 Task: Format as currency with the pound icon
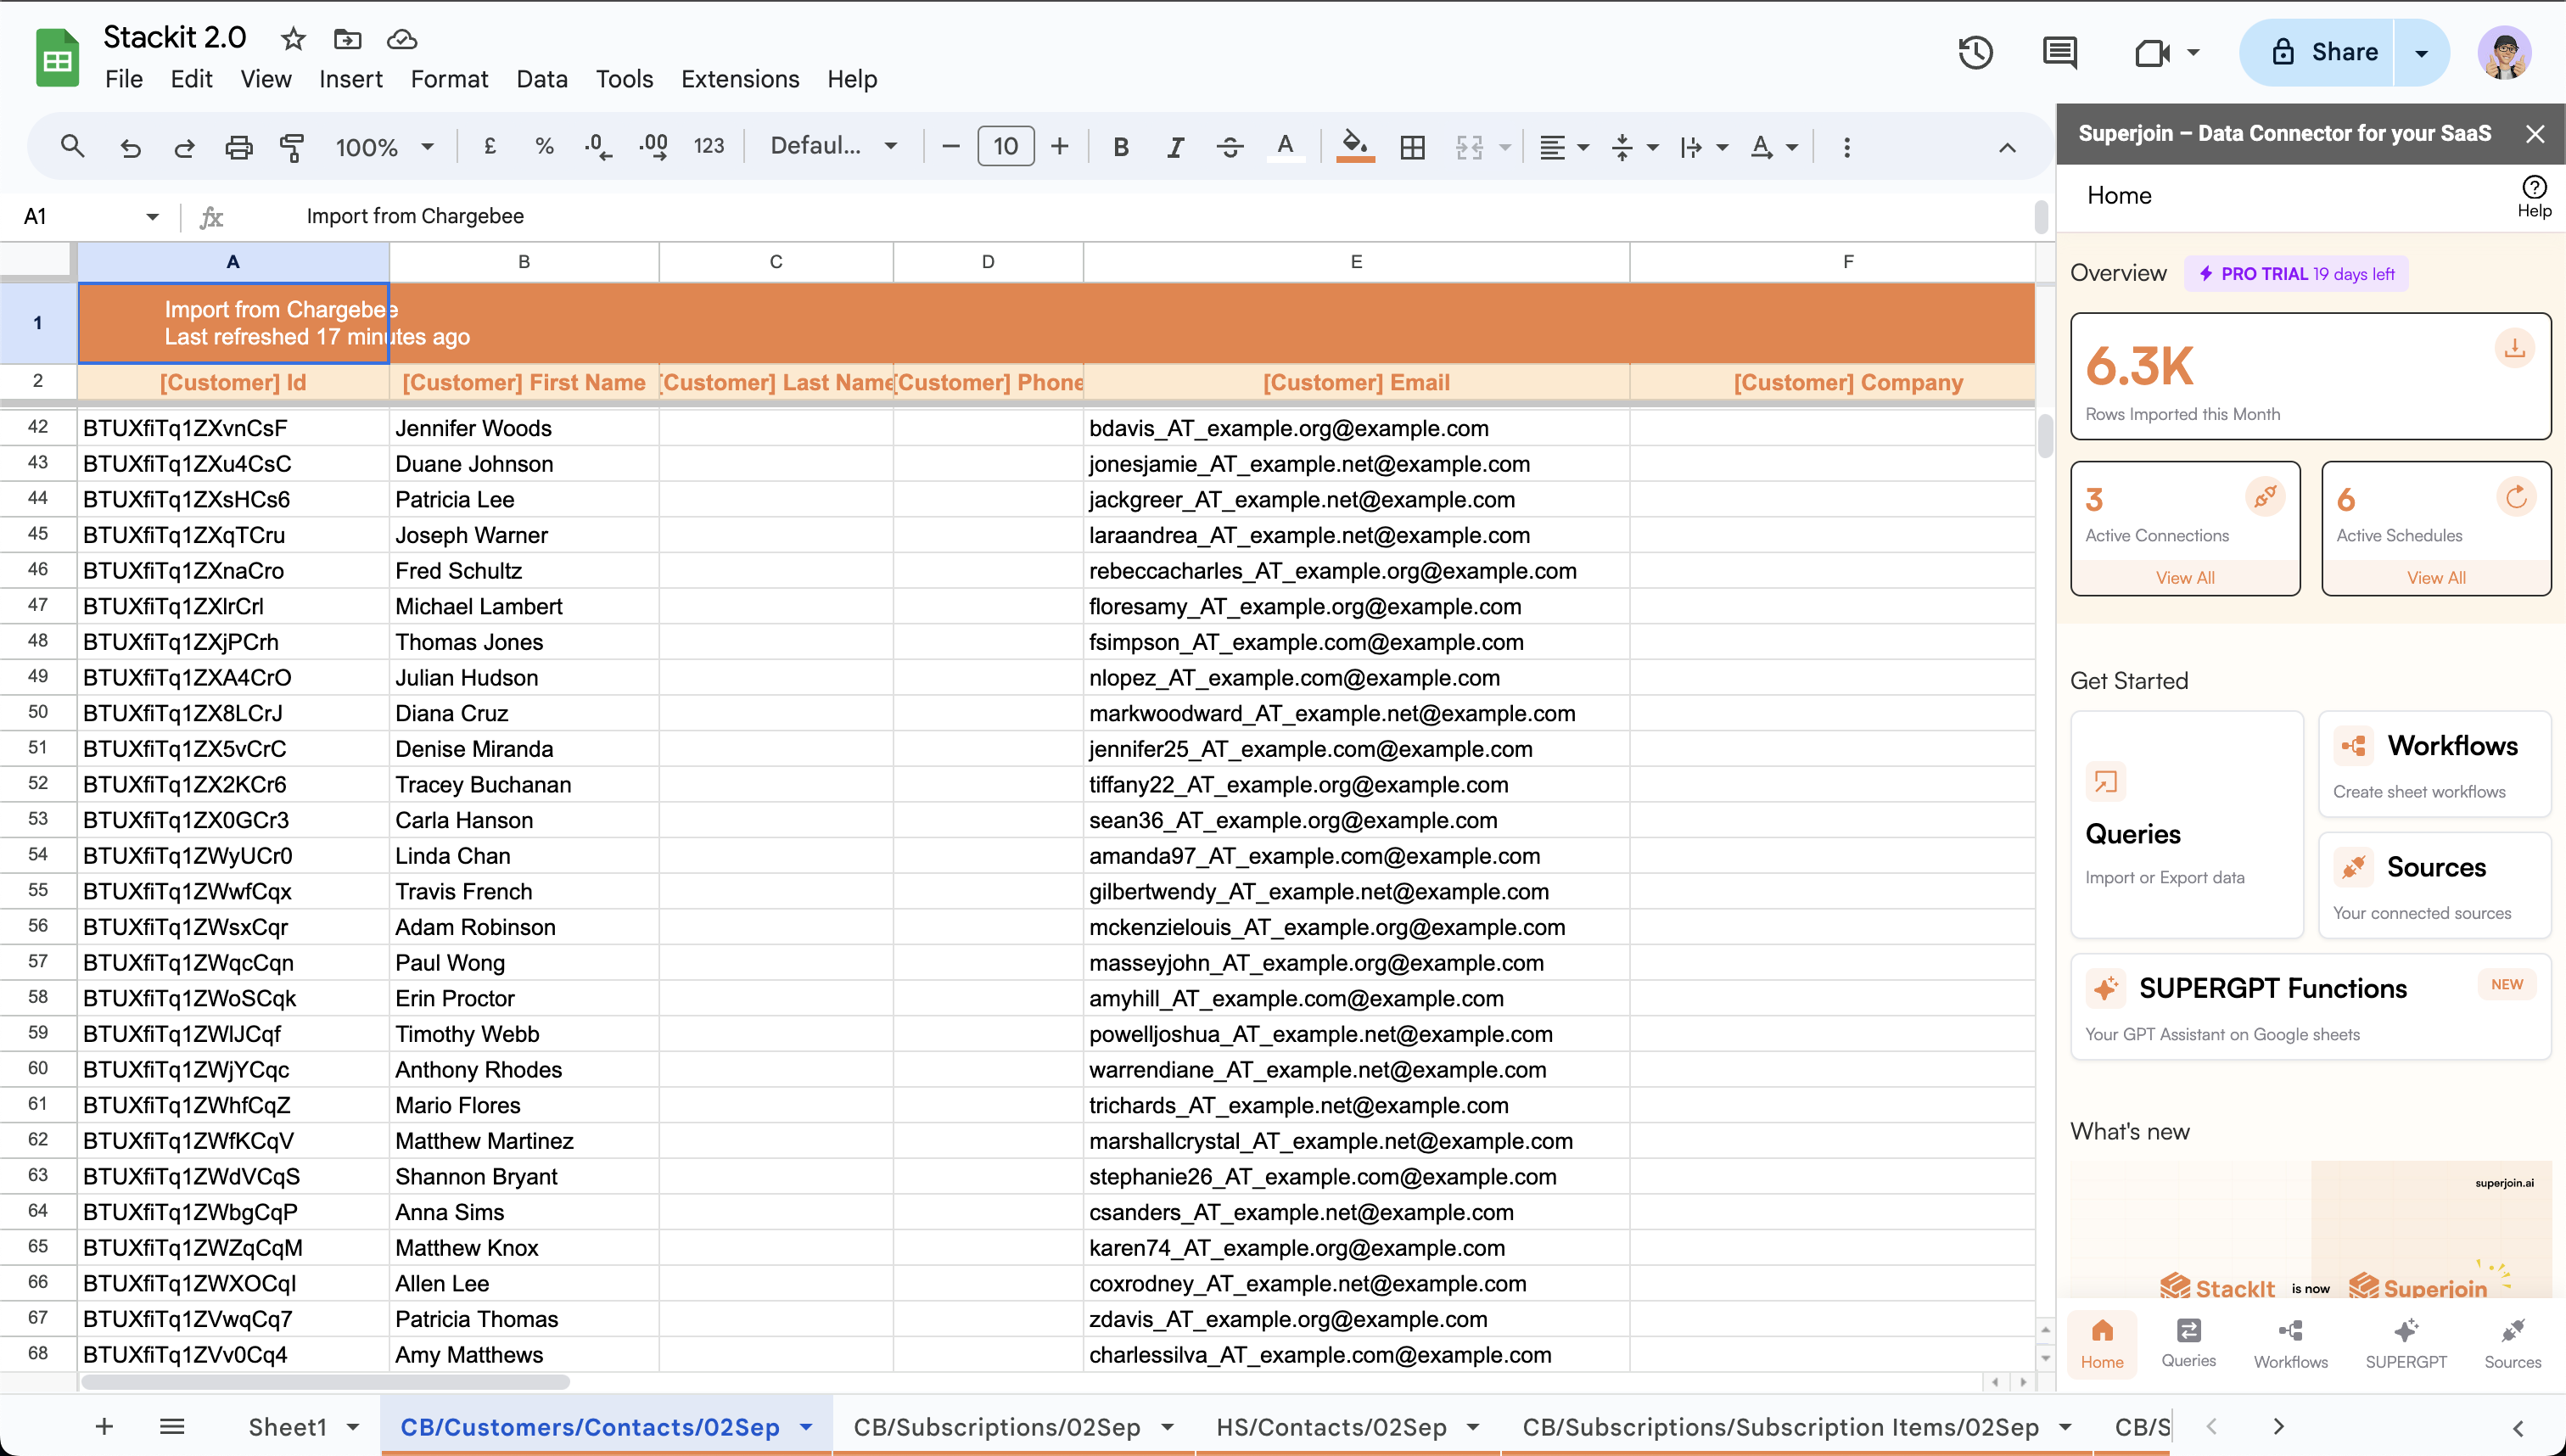[x=490, y=147]
